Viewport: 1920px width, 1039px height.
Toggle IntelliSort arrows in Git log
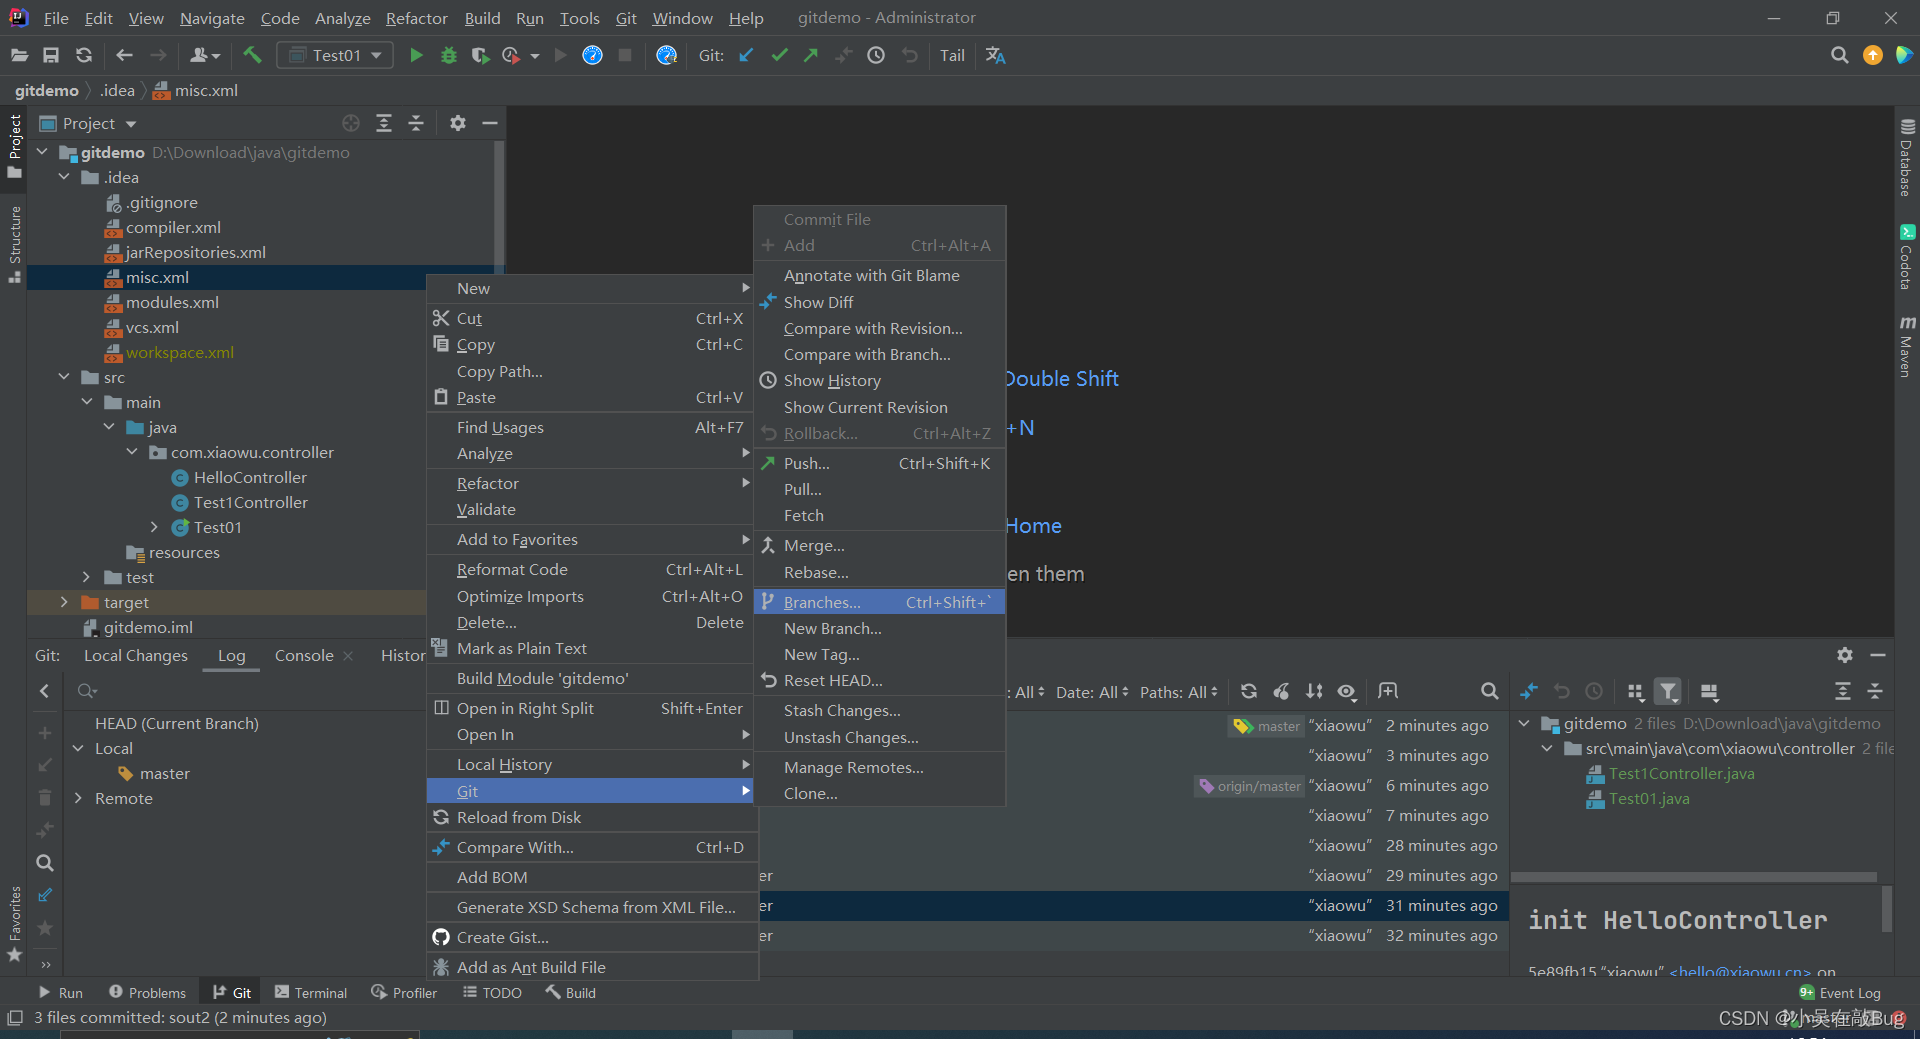point(1314,691)
